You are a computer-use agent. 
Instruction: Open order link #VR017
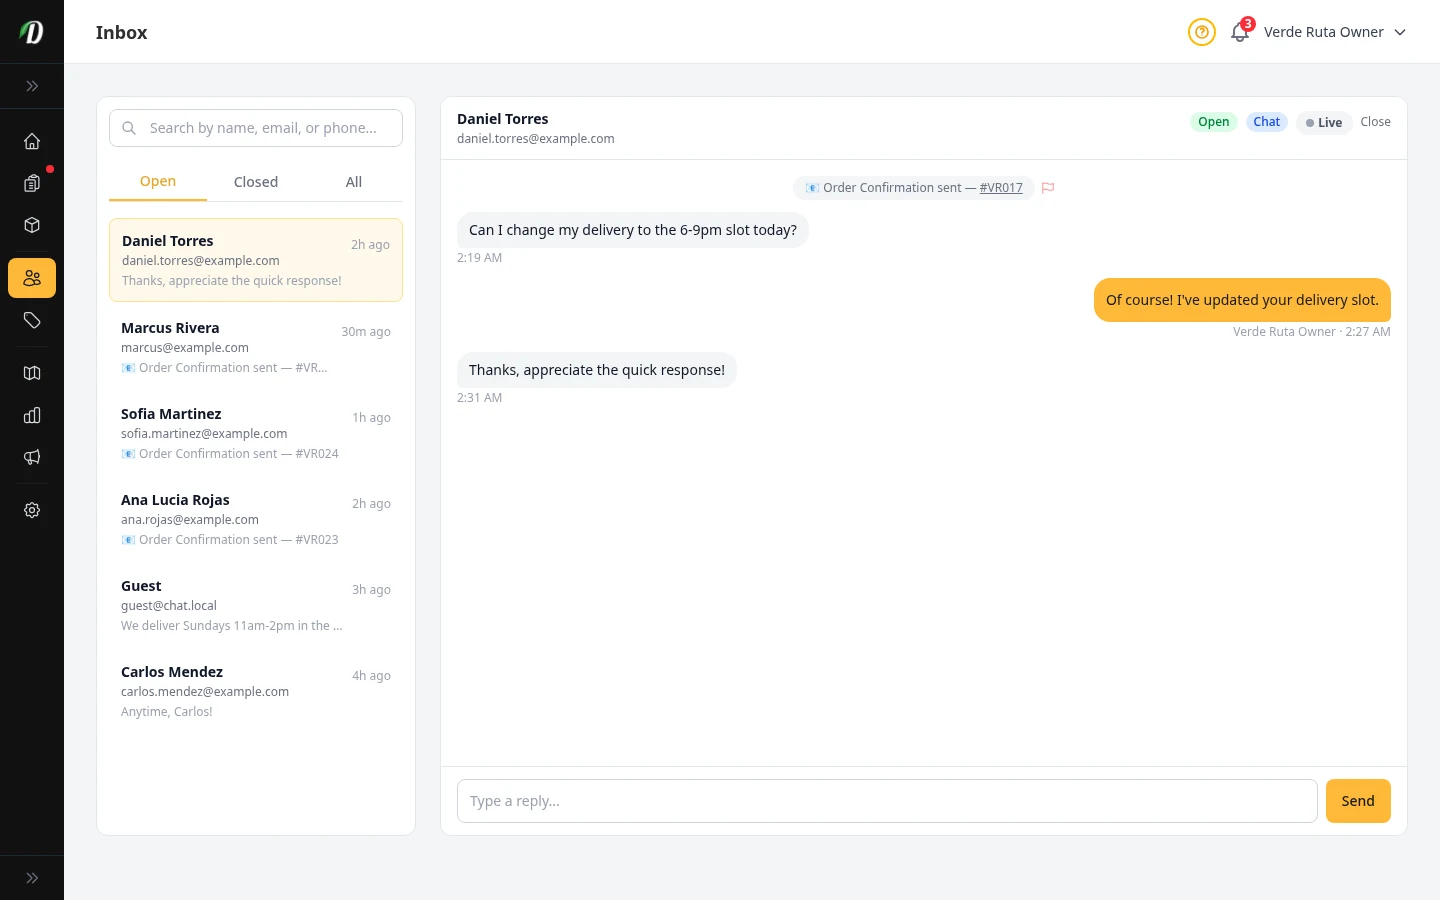tap(1001, 188)
